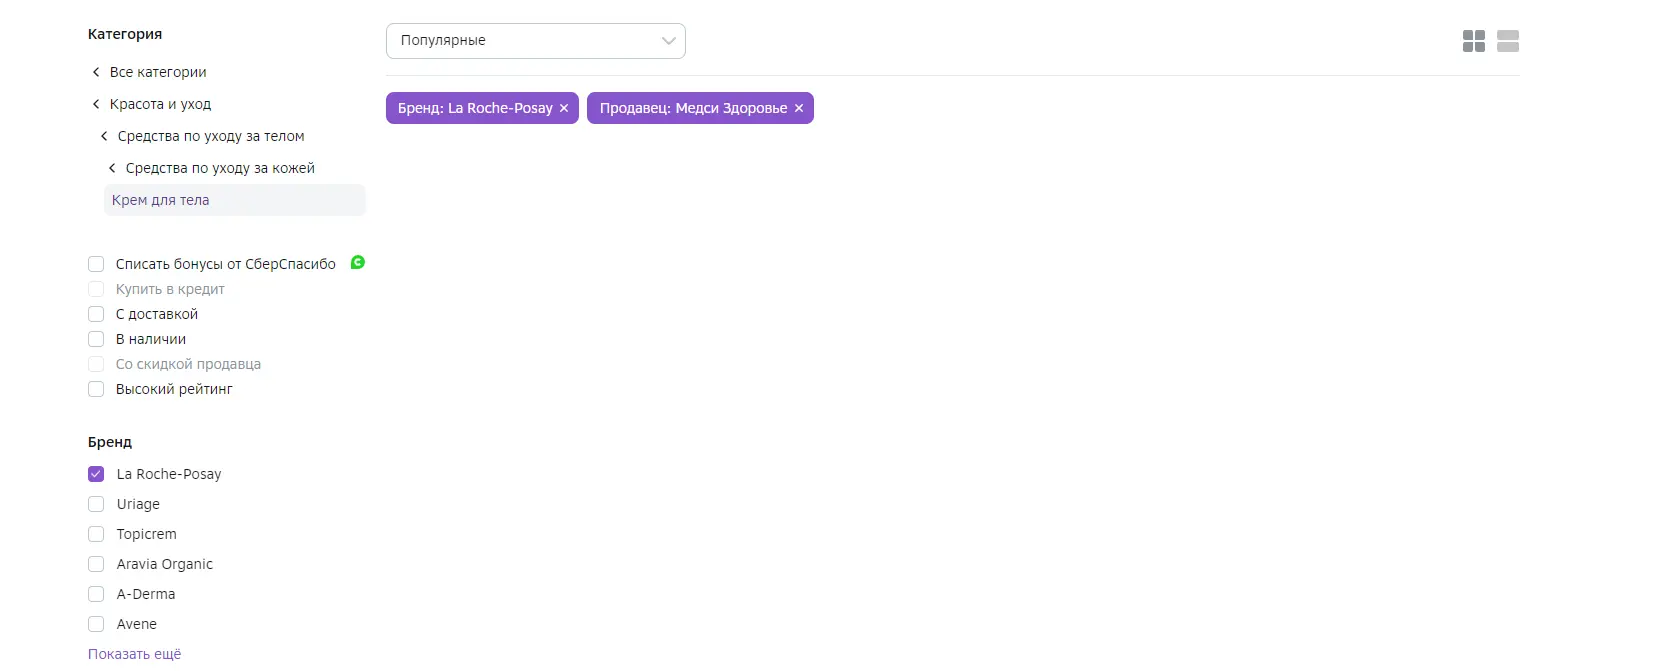Tick the В наличии checkbox
The image size is (1675, 671).
[96, 339]
